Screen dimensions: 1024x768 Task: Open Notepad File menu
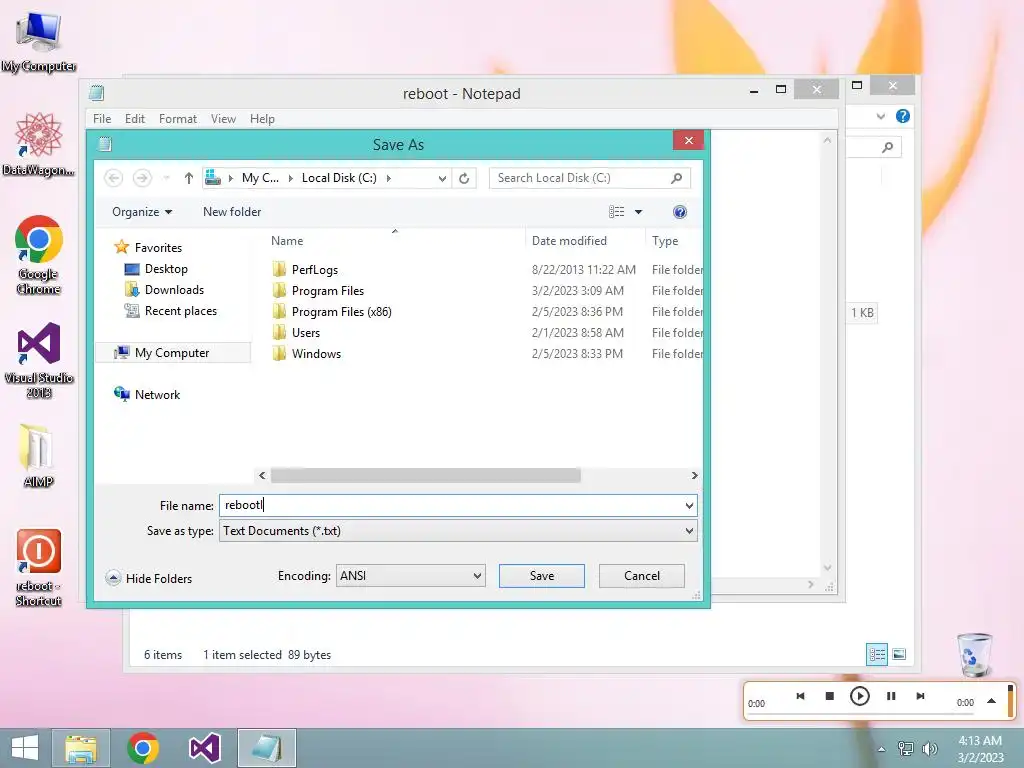(x=102, y=119)
